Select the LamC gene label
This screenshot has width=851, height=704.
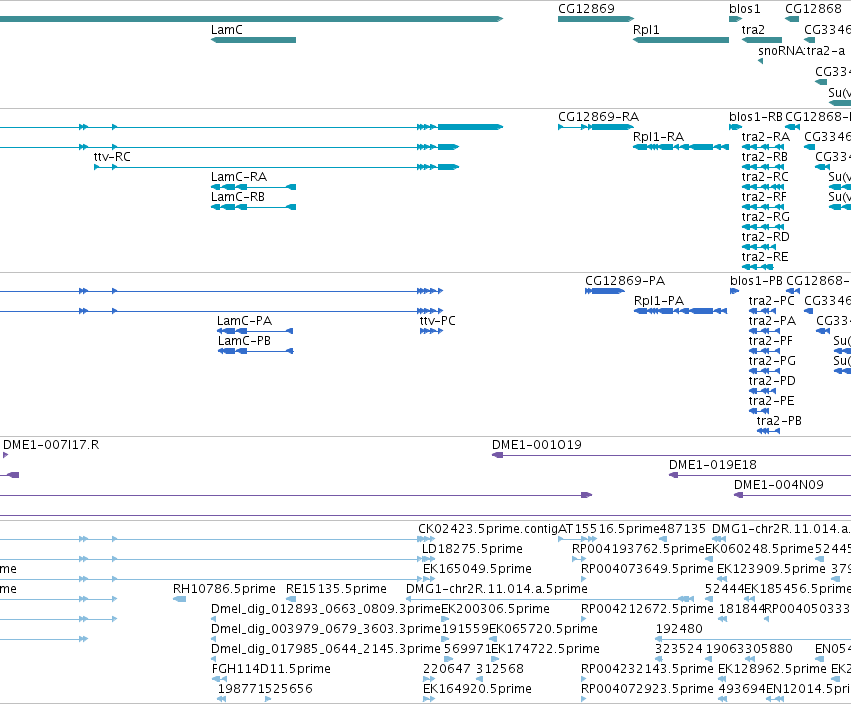(x=226, y=30)
